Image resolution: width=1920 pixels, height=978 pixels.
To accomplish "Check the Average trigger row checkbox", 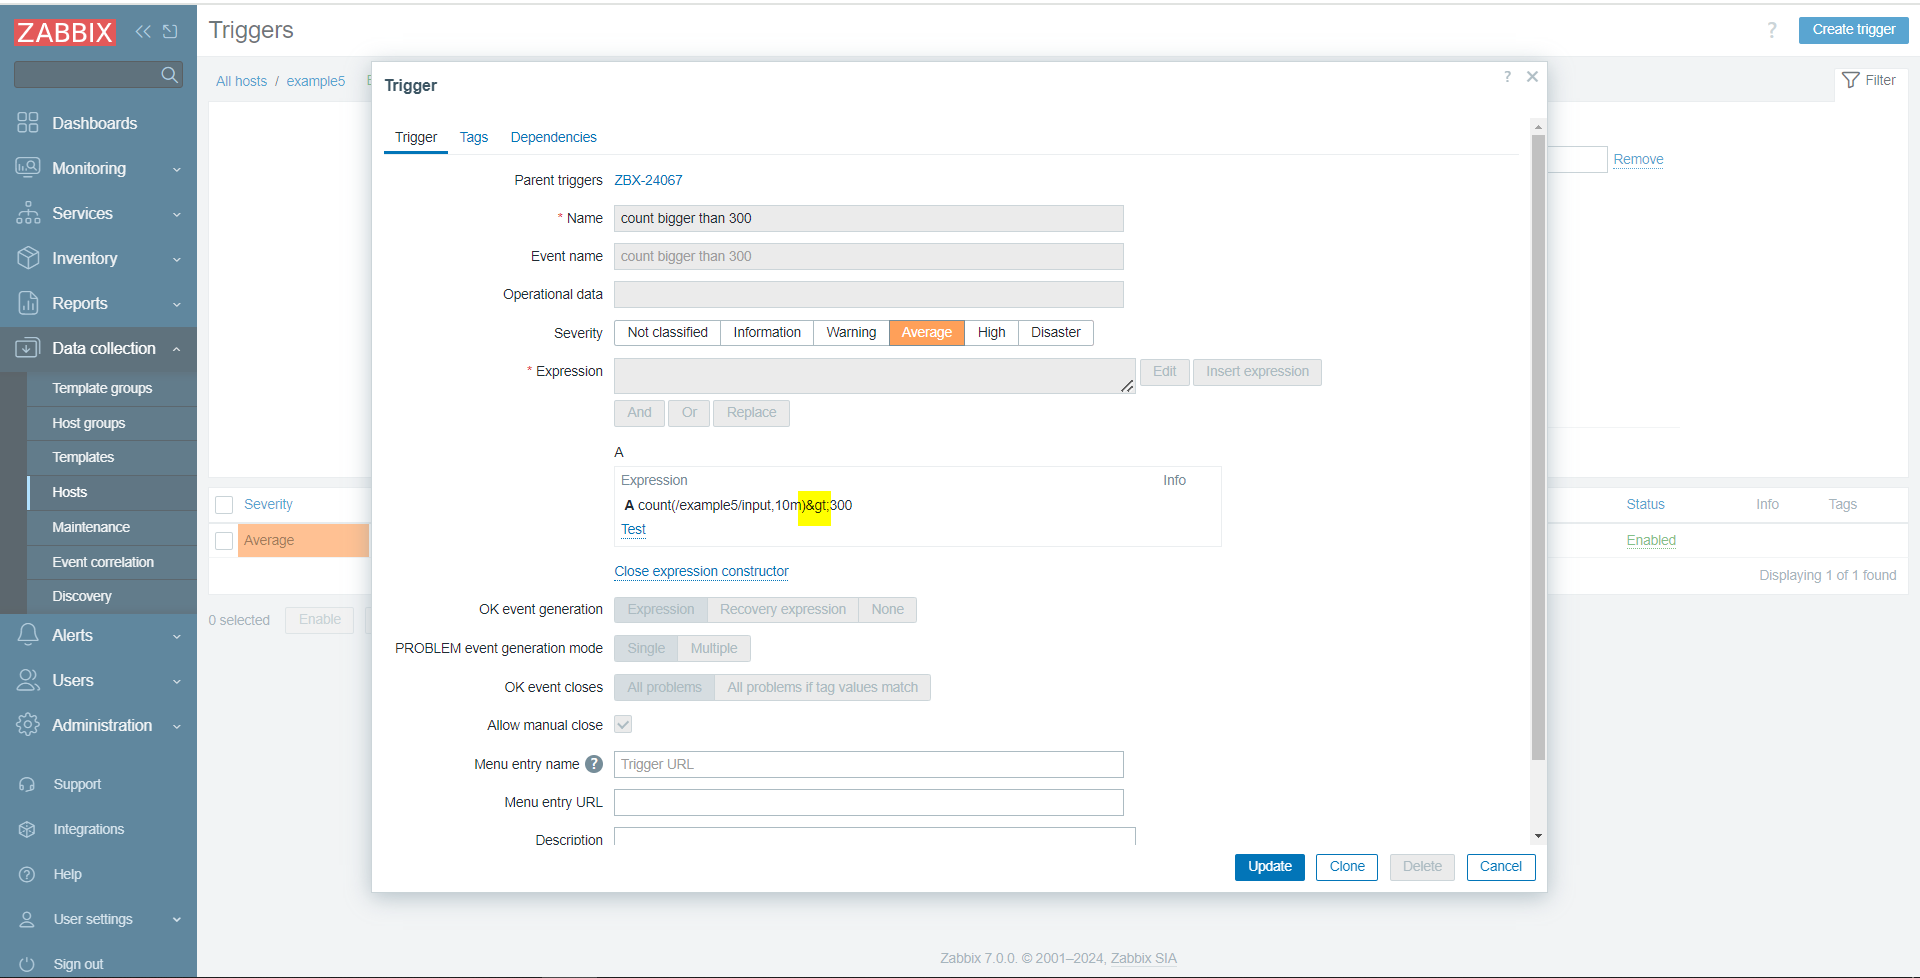I will [x=224, y=541].
